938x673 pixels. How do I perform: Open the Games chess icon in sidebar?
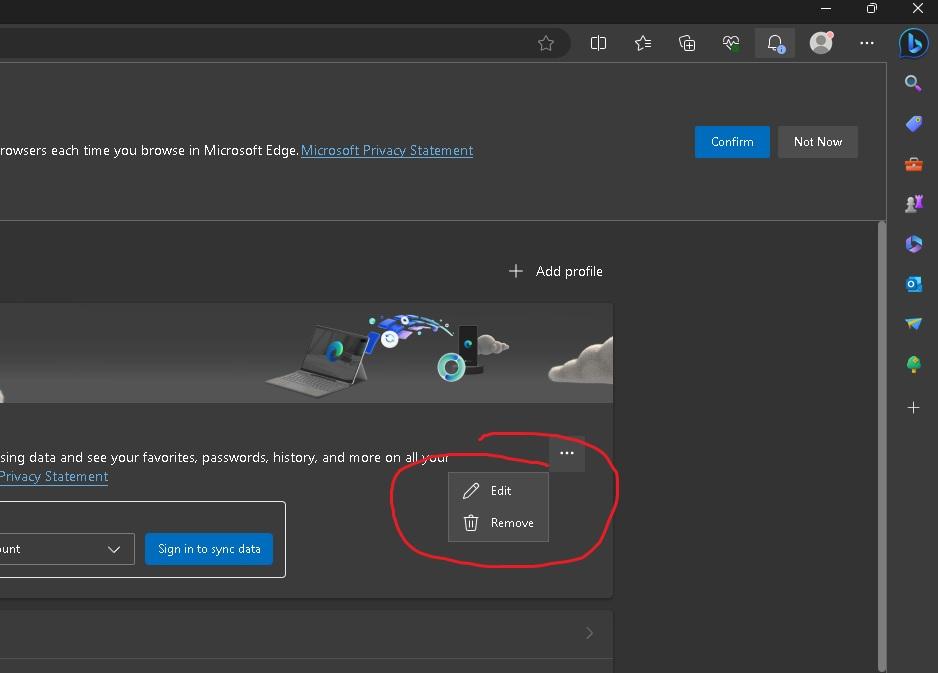coord(913,203)
